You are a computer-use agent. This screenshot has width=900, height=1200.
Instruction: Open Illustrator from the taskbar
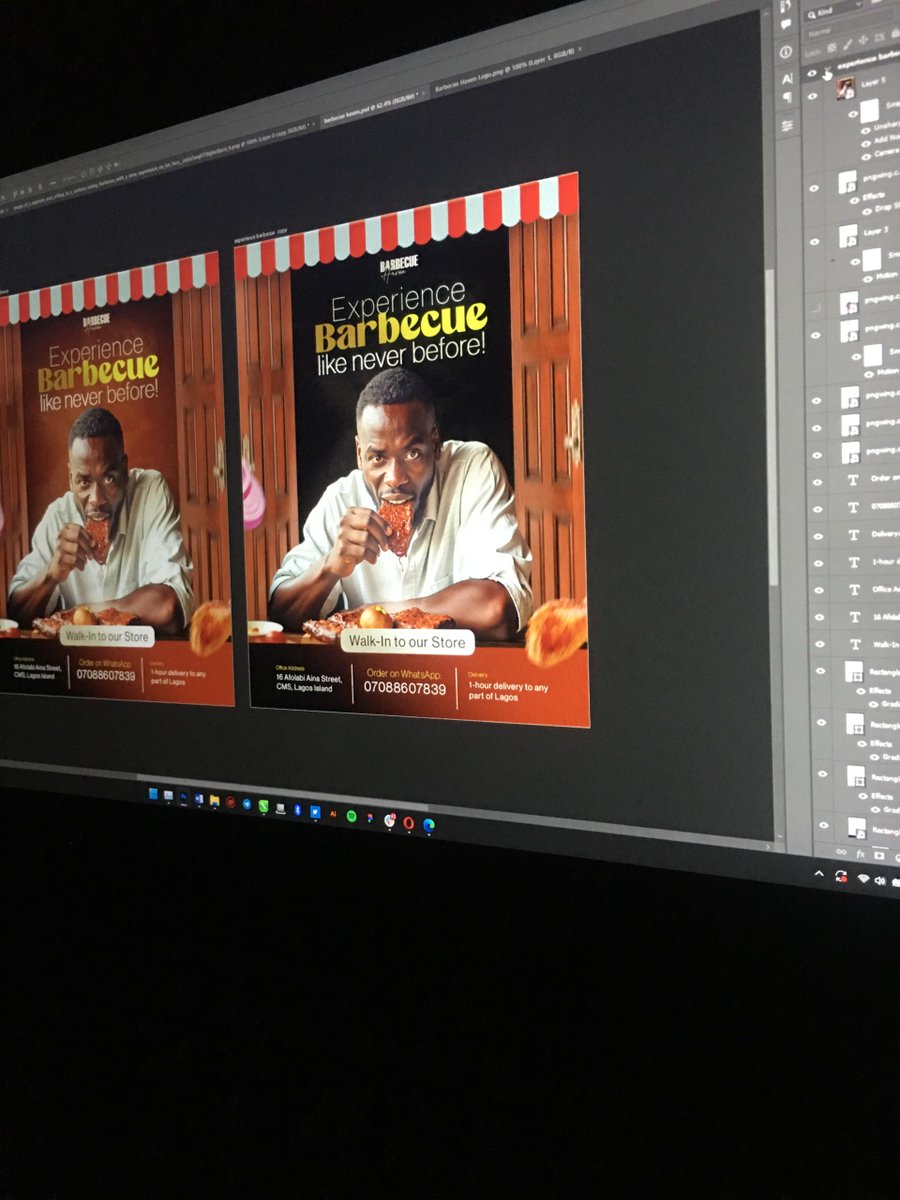coord(333,813)
